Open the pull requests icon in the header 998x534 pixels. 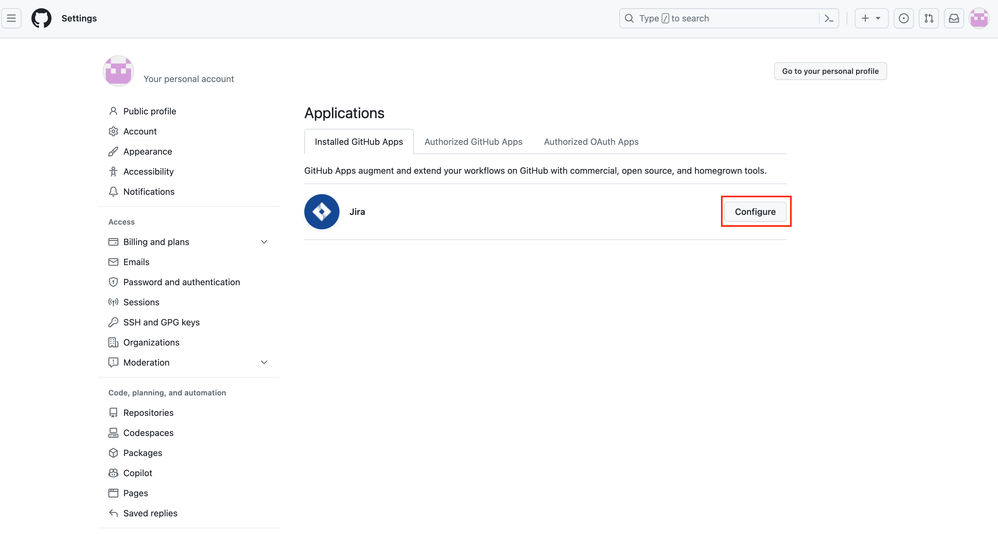[929, 18]
